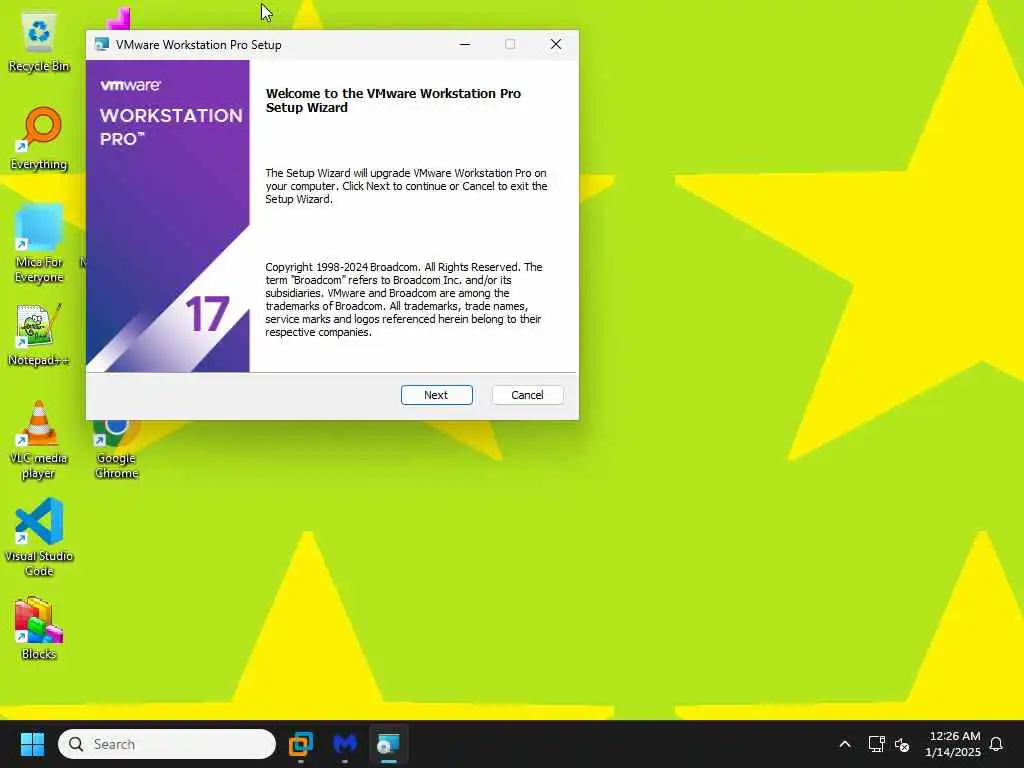Select the Visual Studio Code desktop icon
Screen dimensions: 1024x768
tap(39, 537)
